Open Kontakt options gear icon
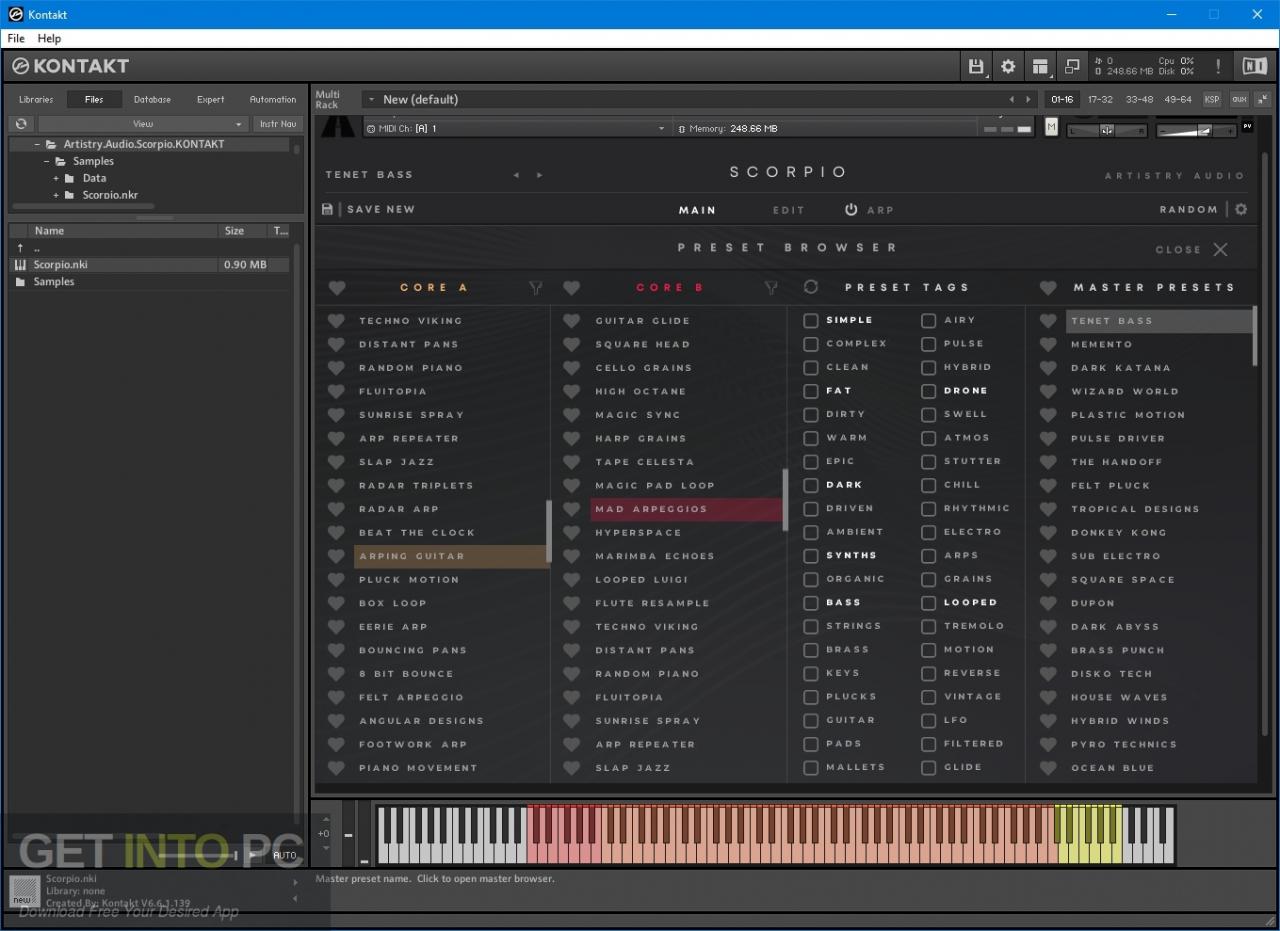The image size is (1280, 931). (1008, 67)
